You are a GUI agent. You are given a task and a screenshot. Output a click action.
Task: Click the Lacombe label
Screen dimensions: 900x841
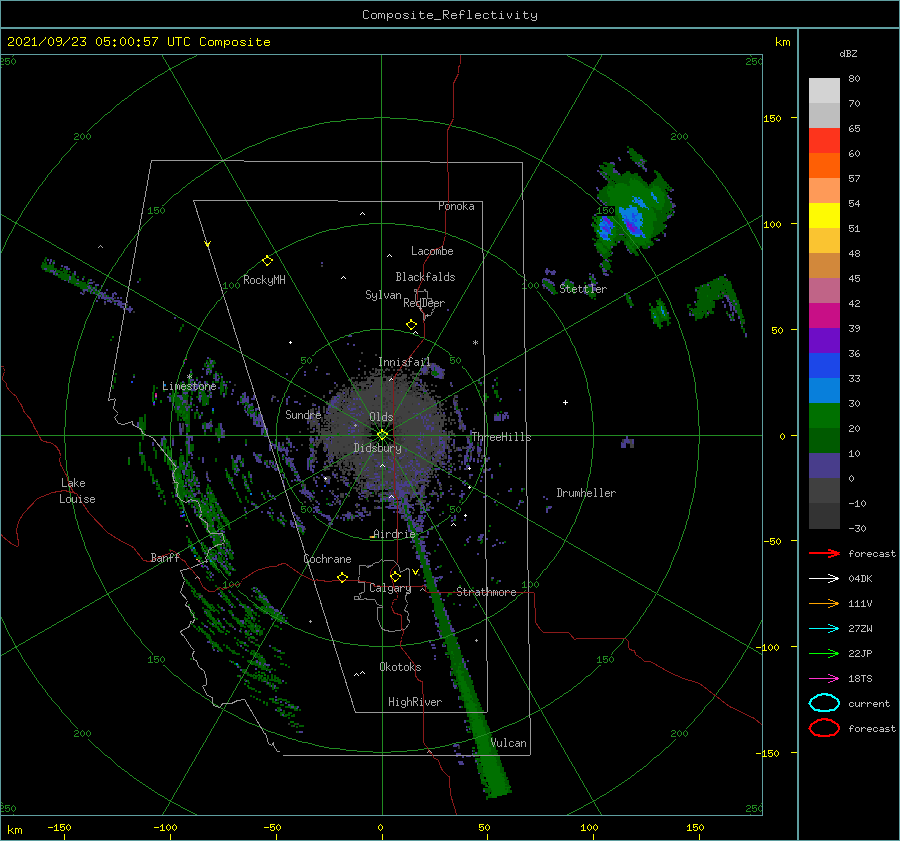click(432, 251)
